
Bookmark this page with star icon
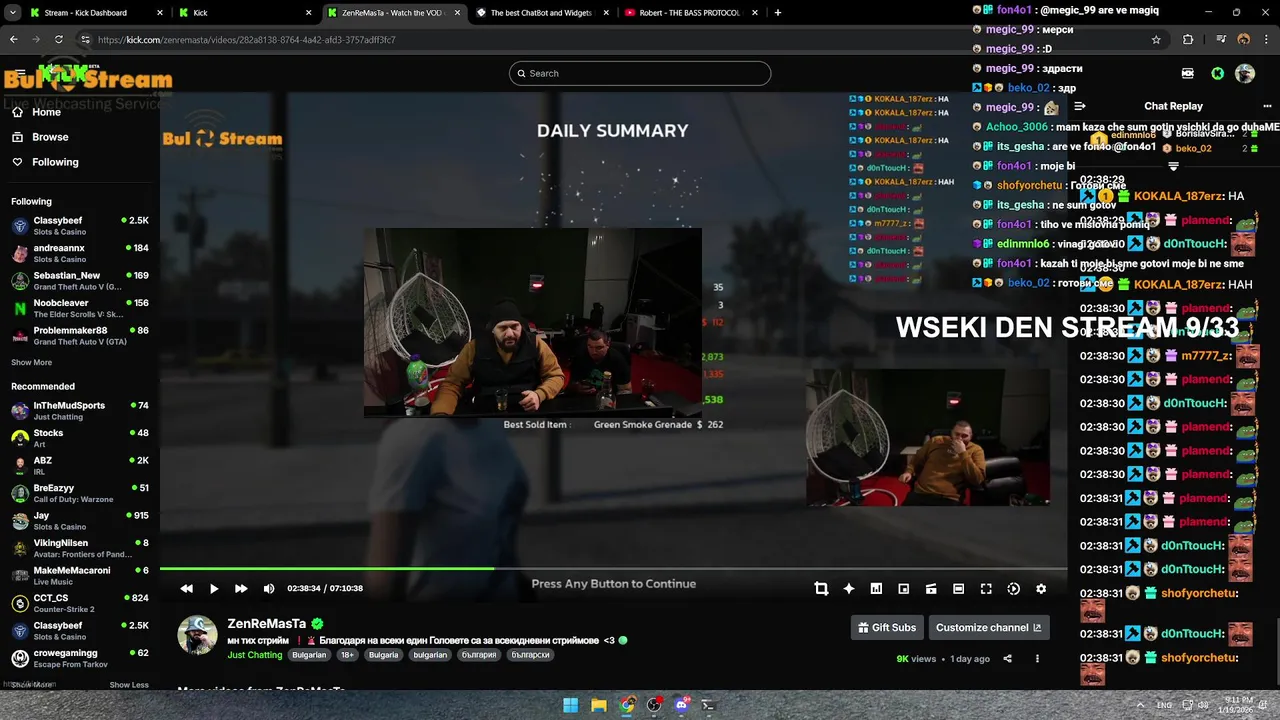pyautogui.click(x=1156, y=39)
